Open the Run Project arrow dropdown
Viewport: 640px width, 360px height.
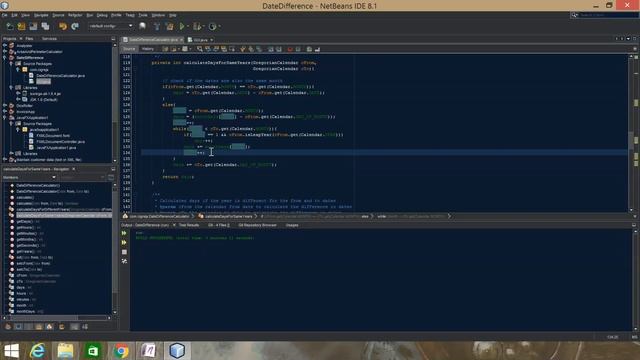[188, 27]
